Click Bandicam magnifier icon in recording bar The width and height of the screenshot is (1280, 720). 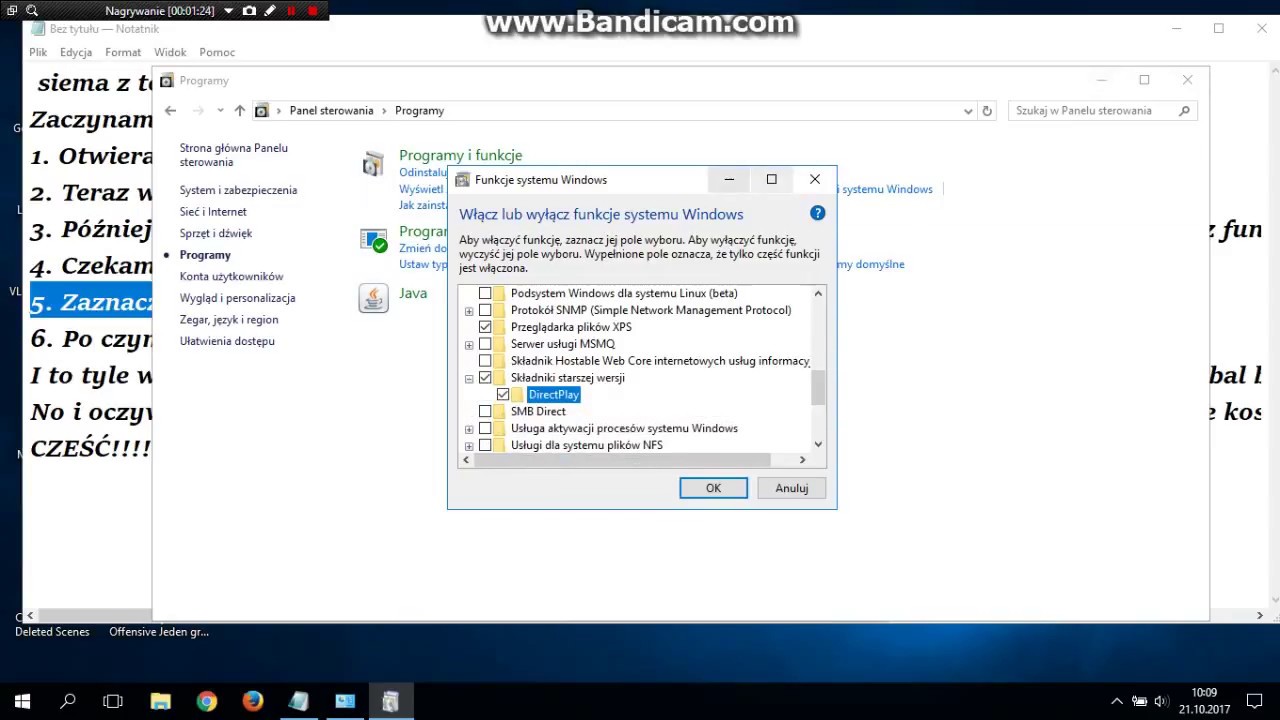(32, 11)
